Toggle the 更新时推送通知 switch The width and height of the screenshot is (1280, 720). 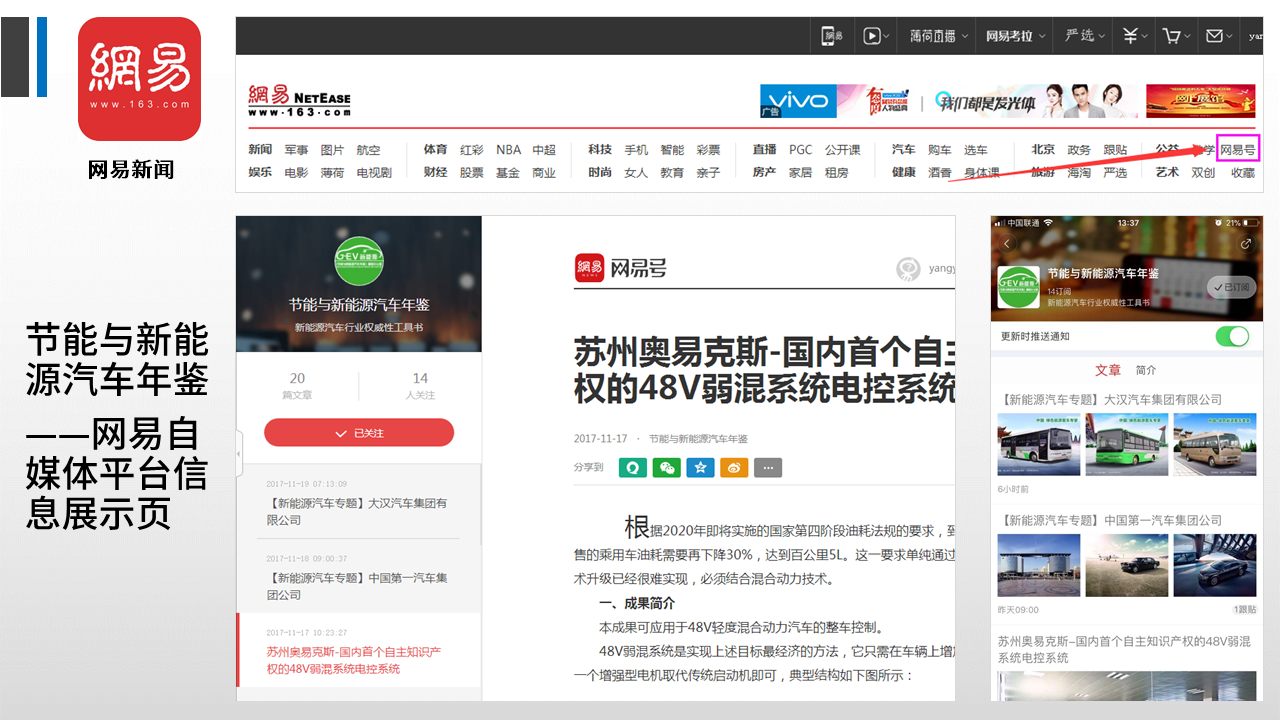1233,336
